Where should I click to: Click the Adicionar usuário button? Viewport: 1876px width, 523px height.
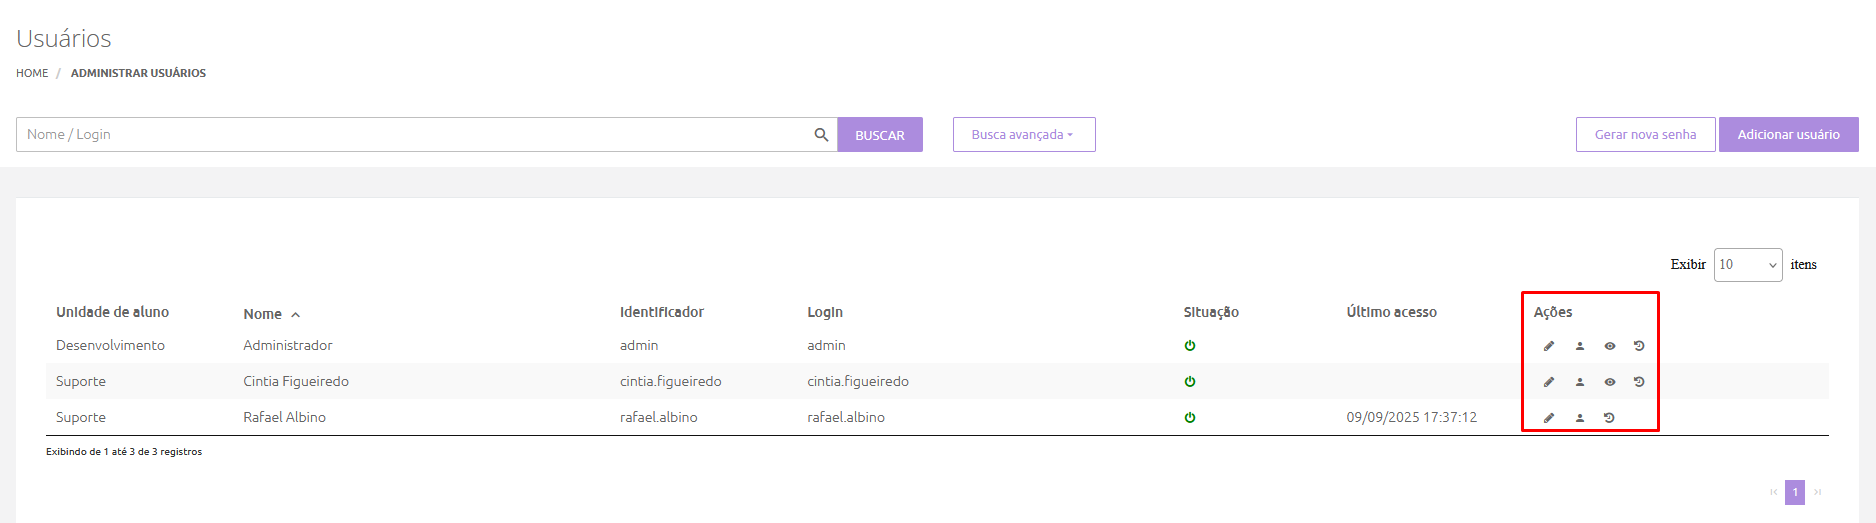click(x=1788, y=135)
